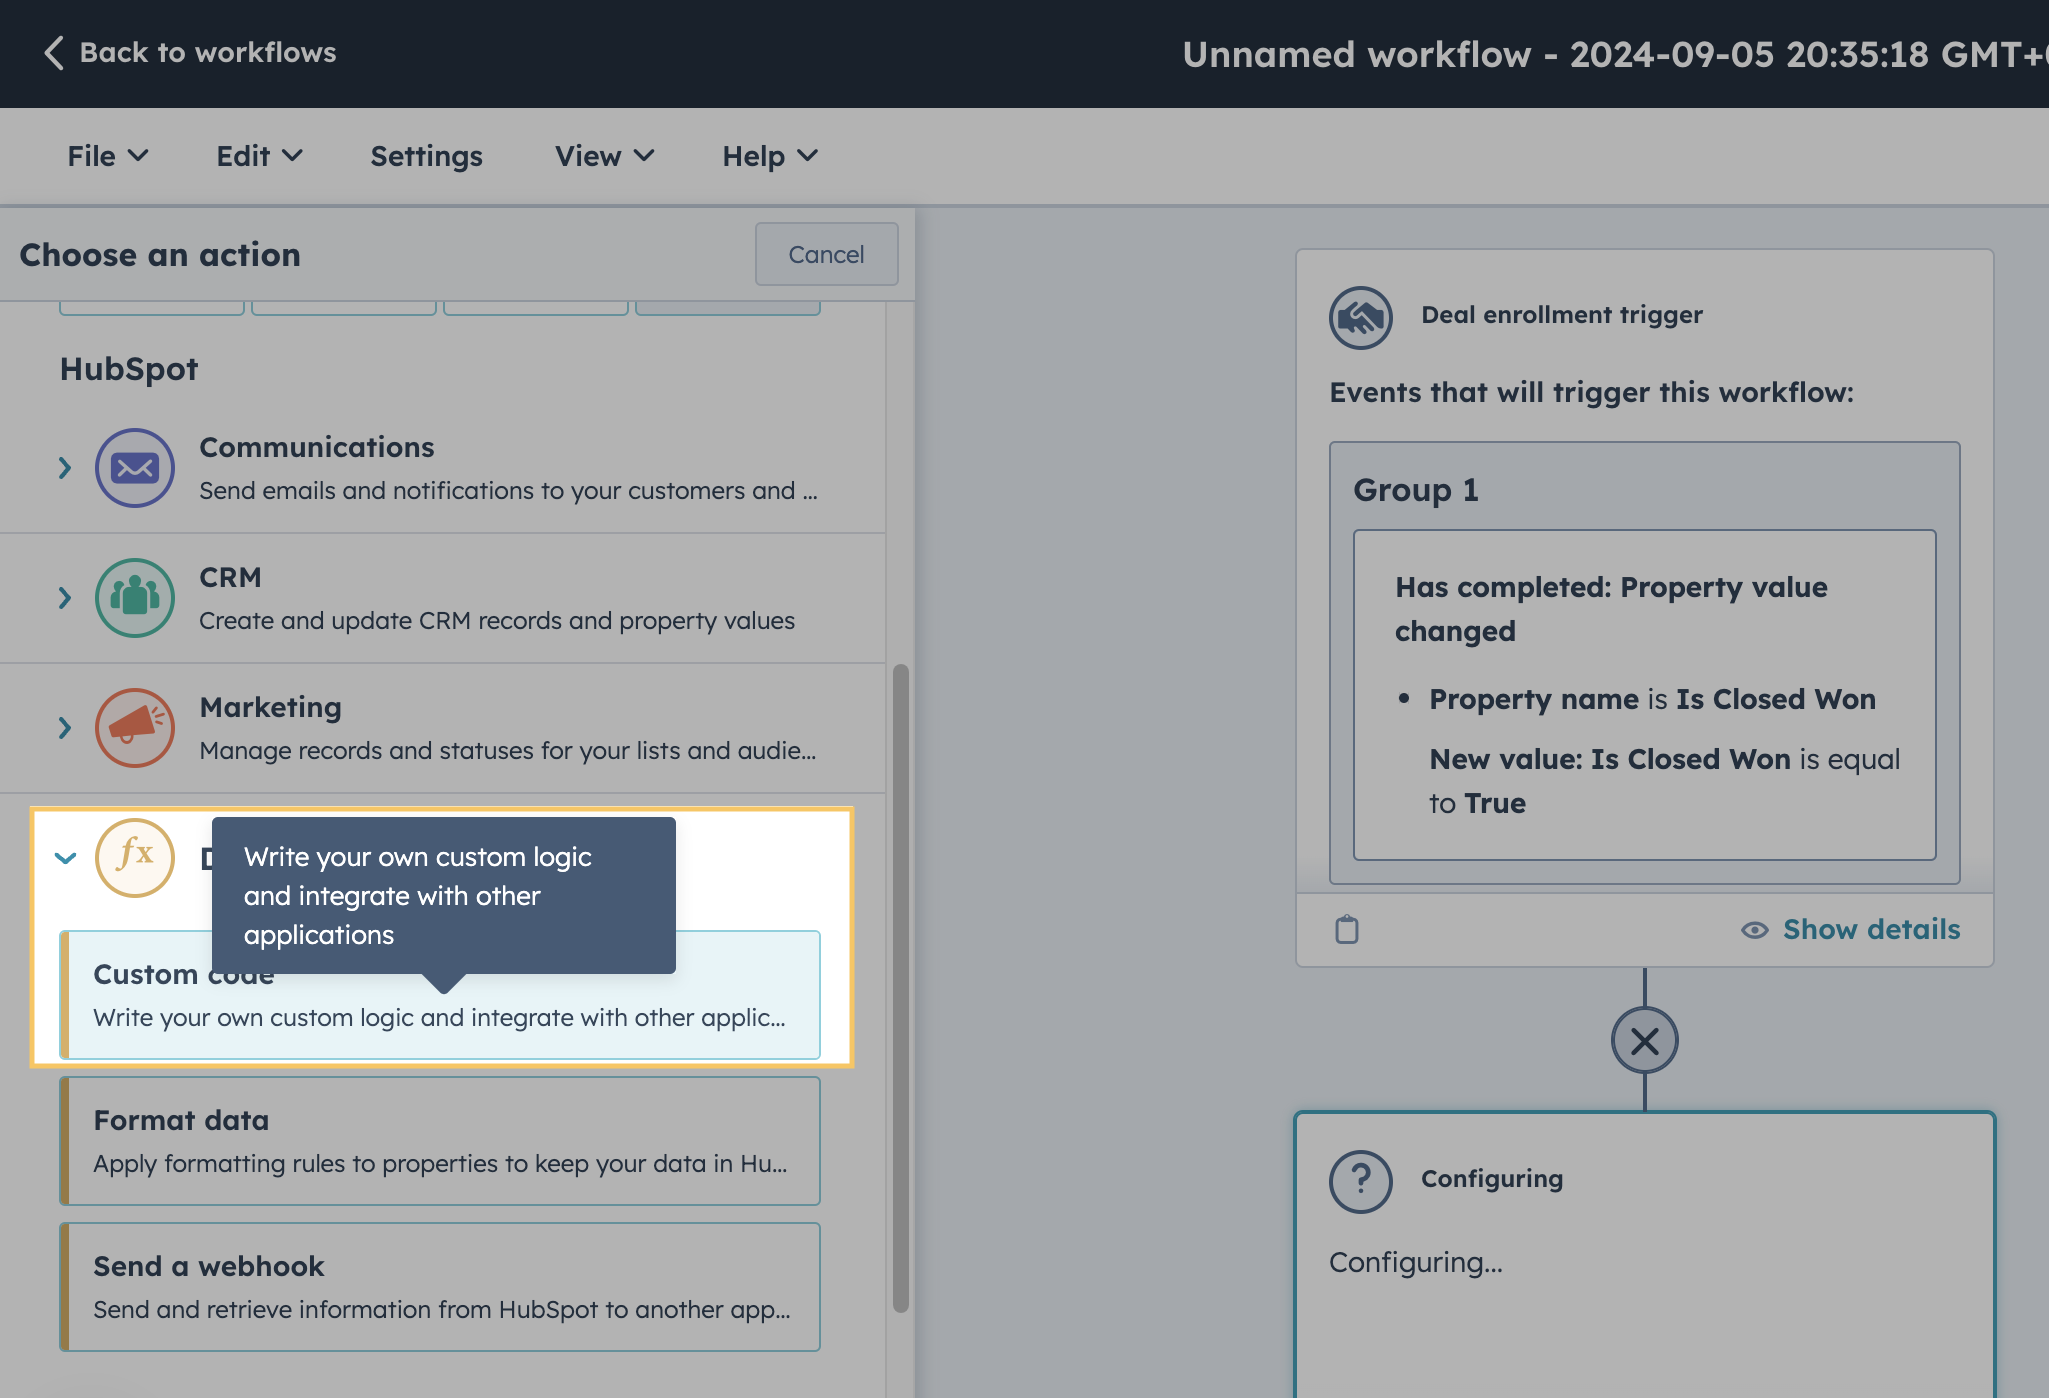Screen dimensions: 2049x1398
Task: Click the Edit menu dropdown arrow
Action: click(x=292, y=156)
